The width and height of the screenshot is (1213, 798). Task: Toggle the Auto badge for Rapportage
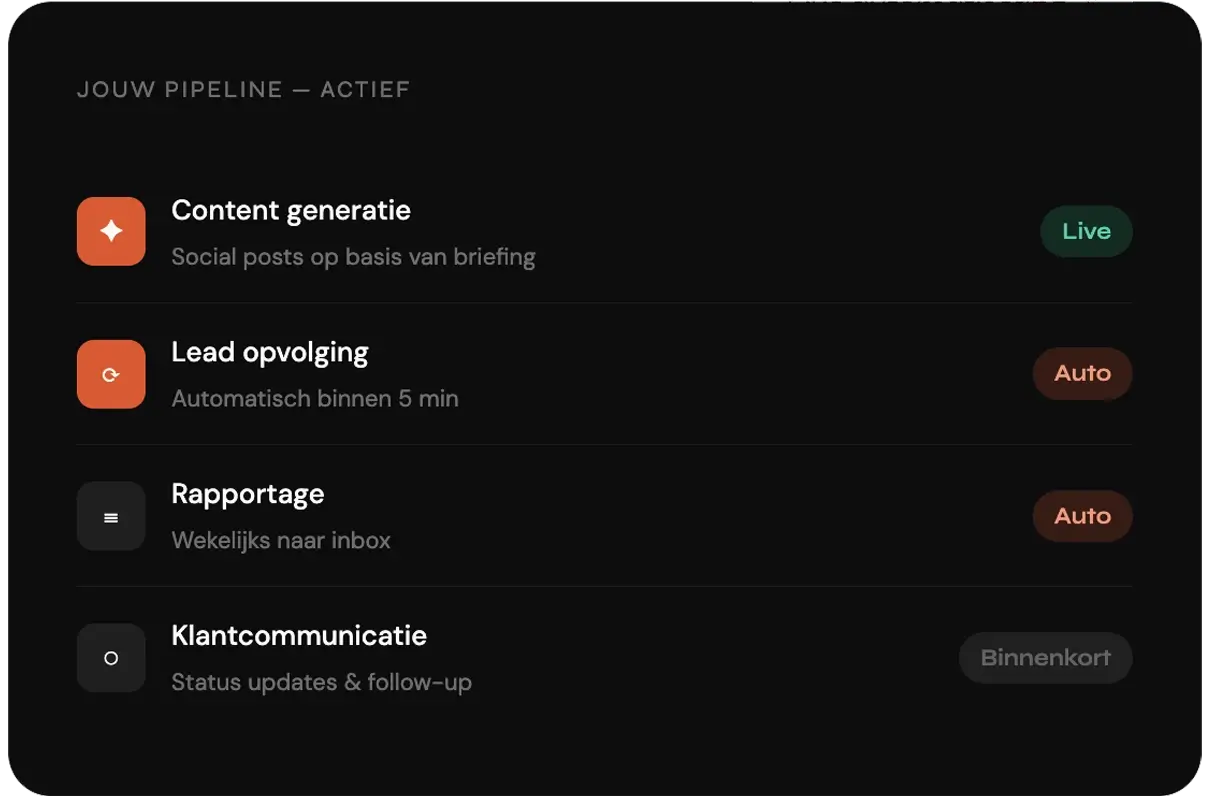click(1082, 516)
